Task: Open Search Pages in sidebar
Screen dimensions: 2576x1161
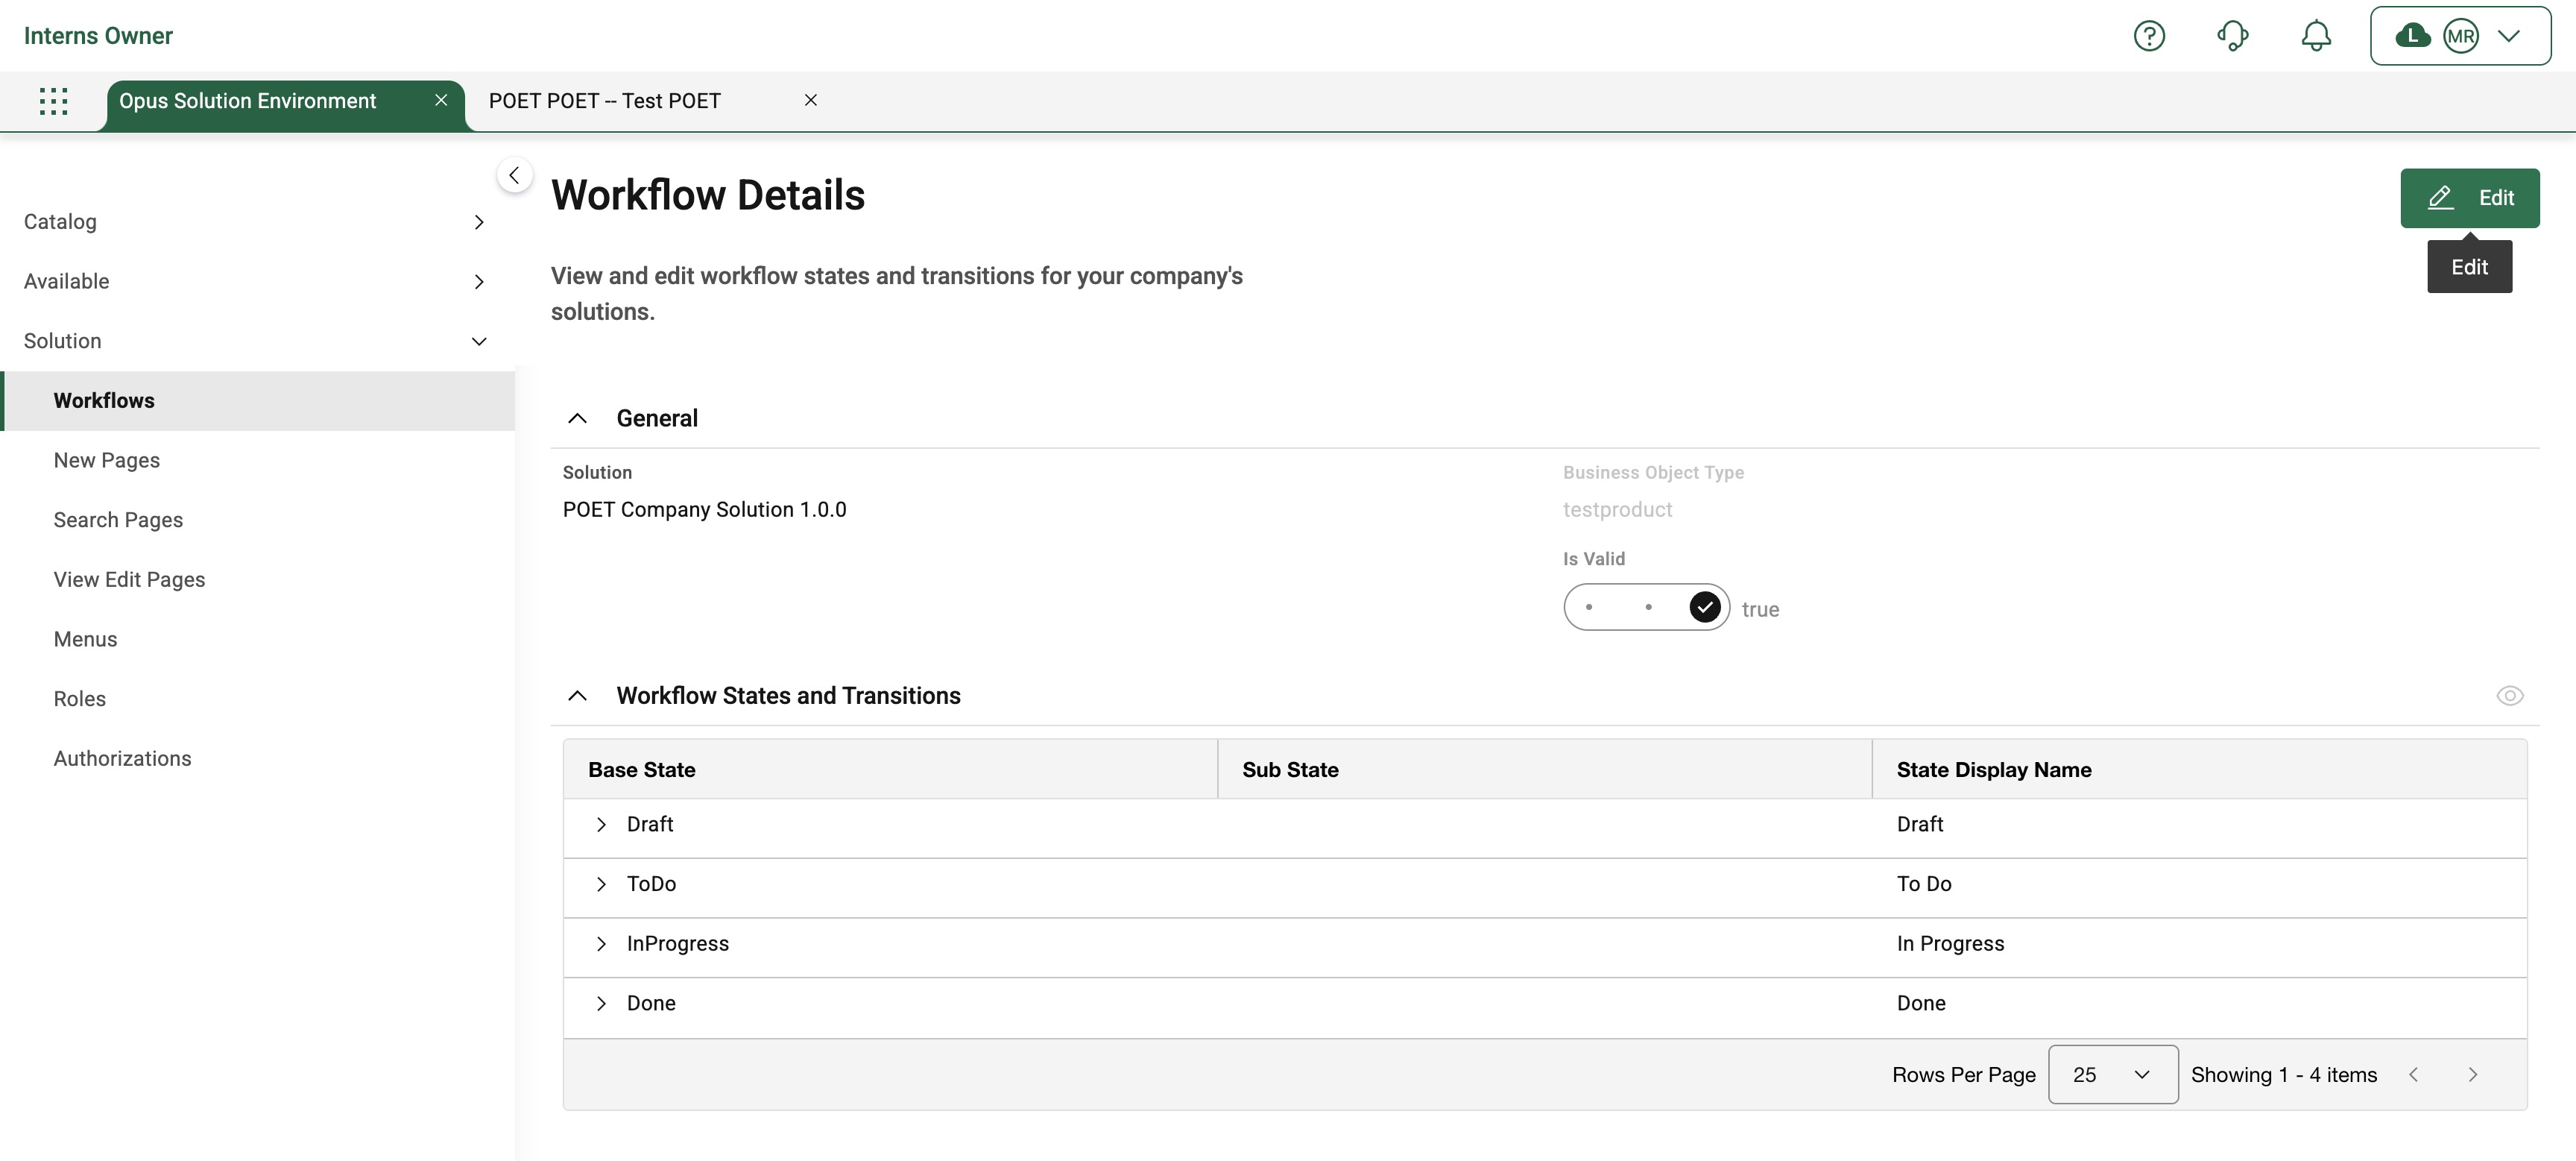Action: point(259,520)
